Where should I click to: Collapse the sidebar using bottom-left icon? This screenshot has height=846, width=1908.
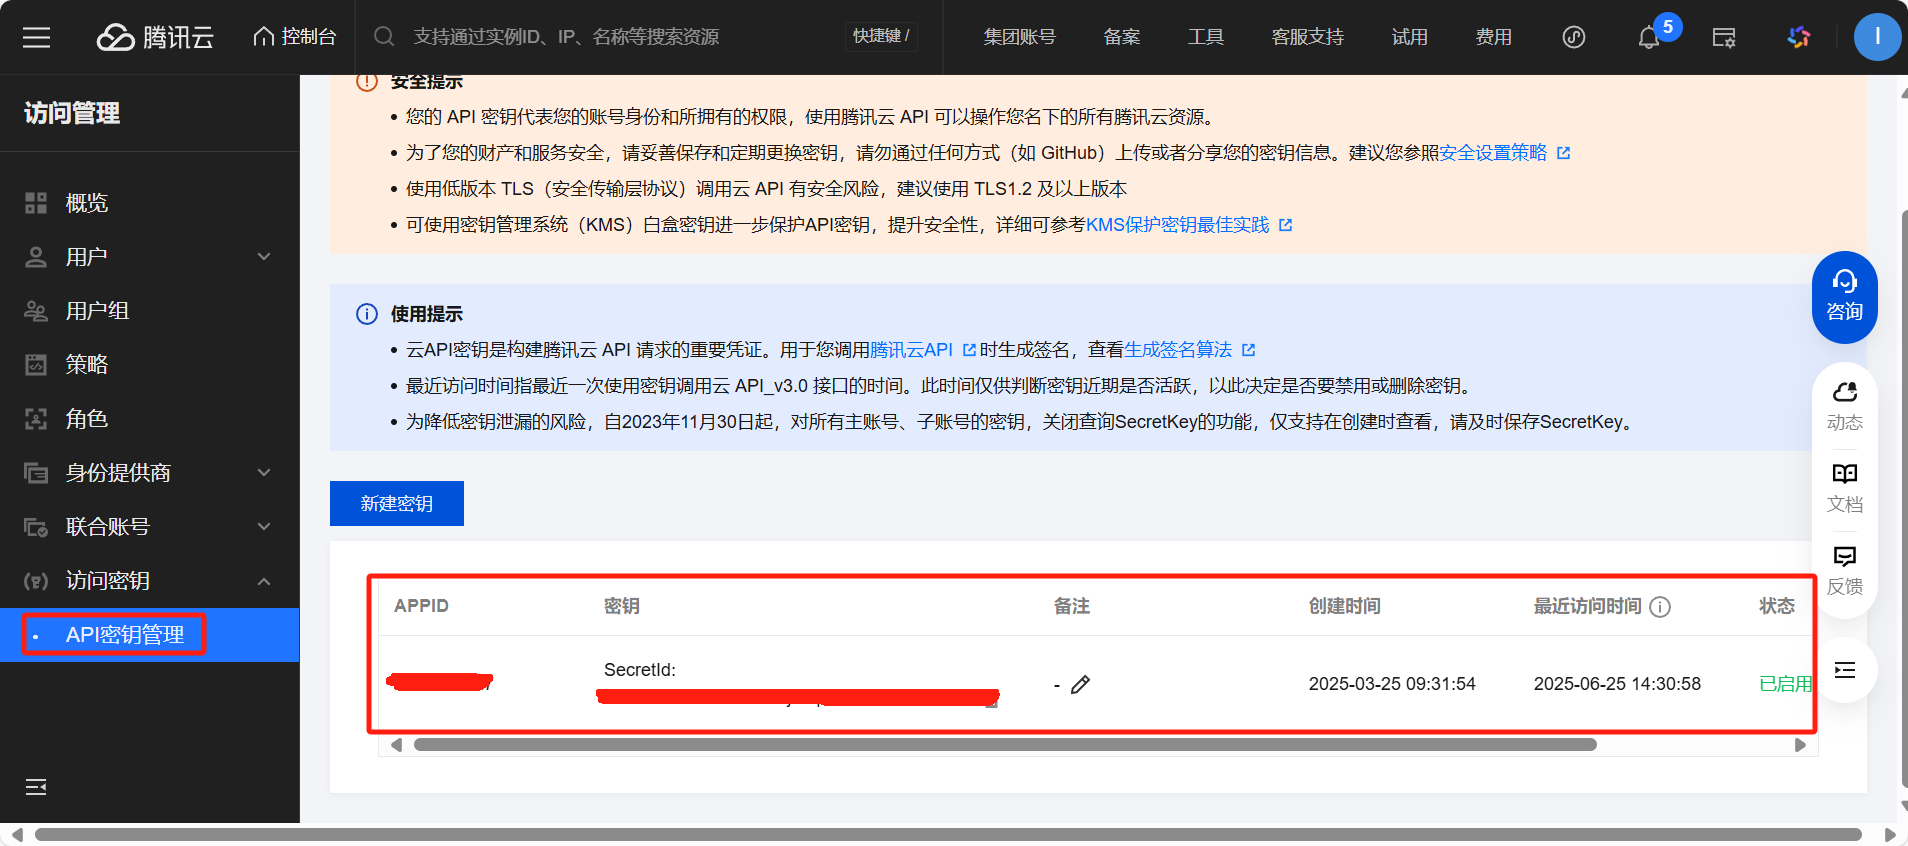36,787
